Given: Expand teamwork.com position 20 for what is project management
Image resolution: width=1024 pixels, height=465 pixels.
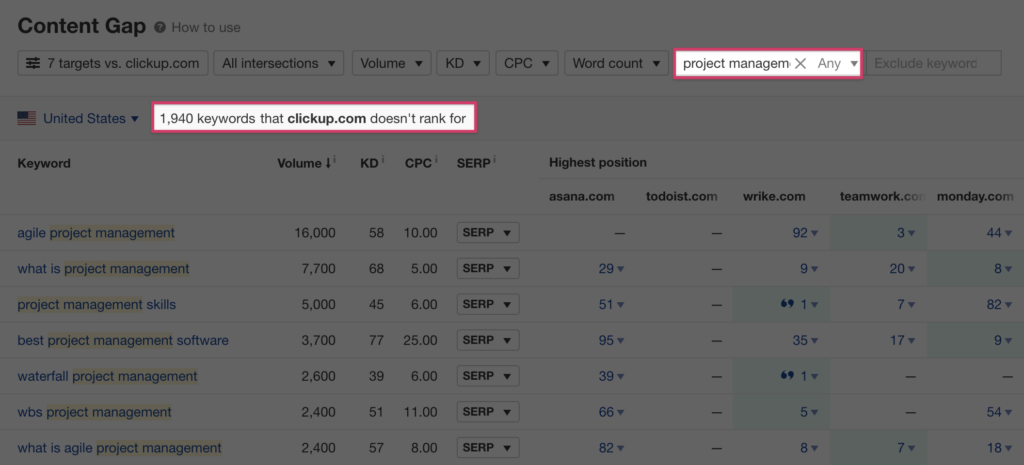Looking at the screenshot, I should pos(903,268).
